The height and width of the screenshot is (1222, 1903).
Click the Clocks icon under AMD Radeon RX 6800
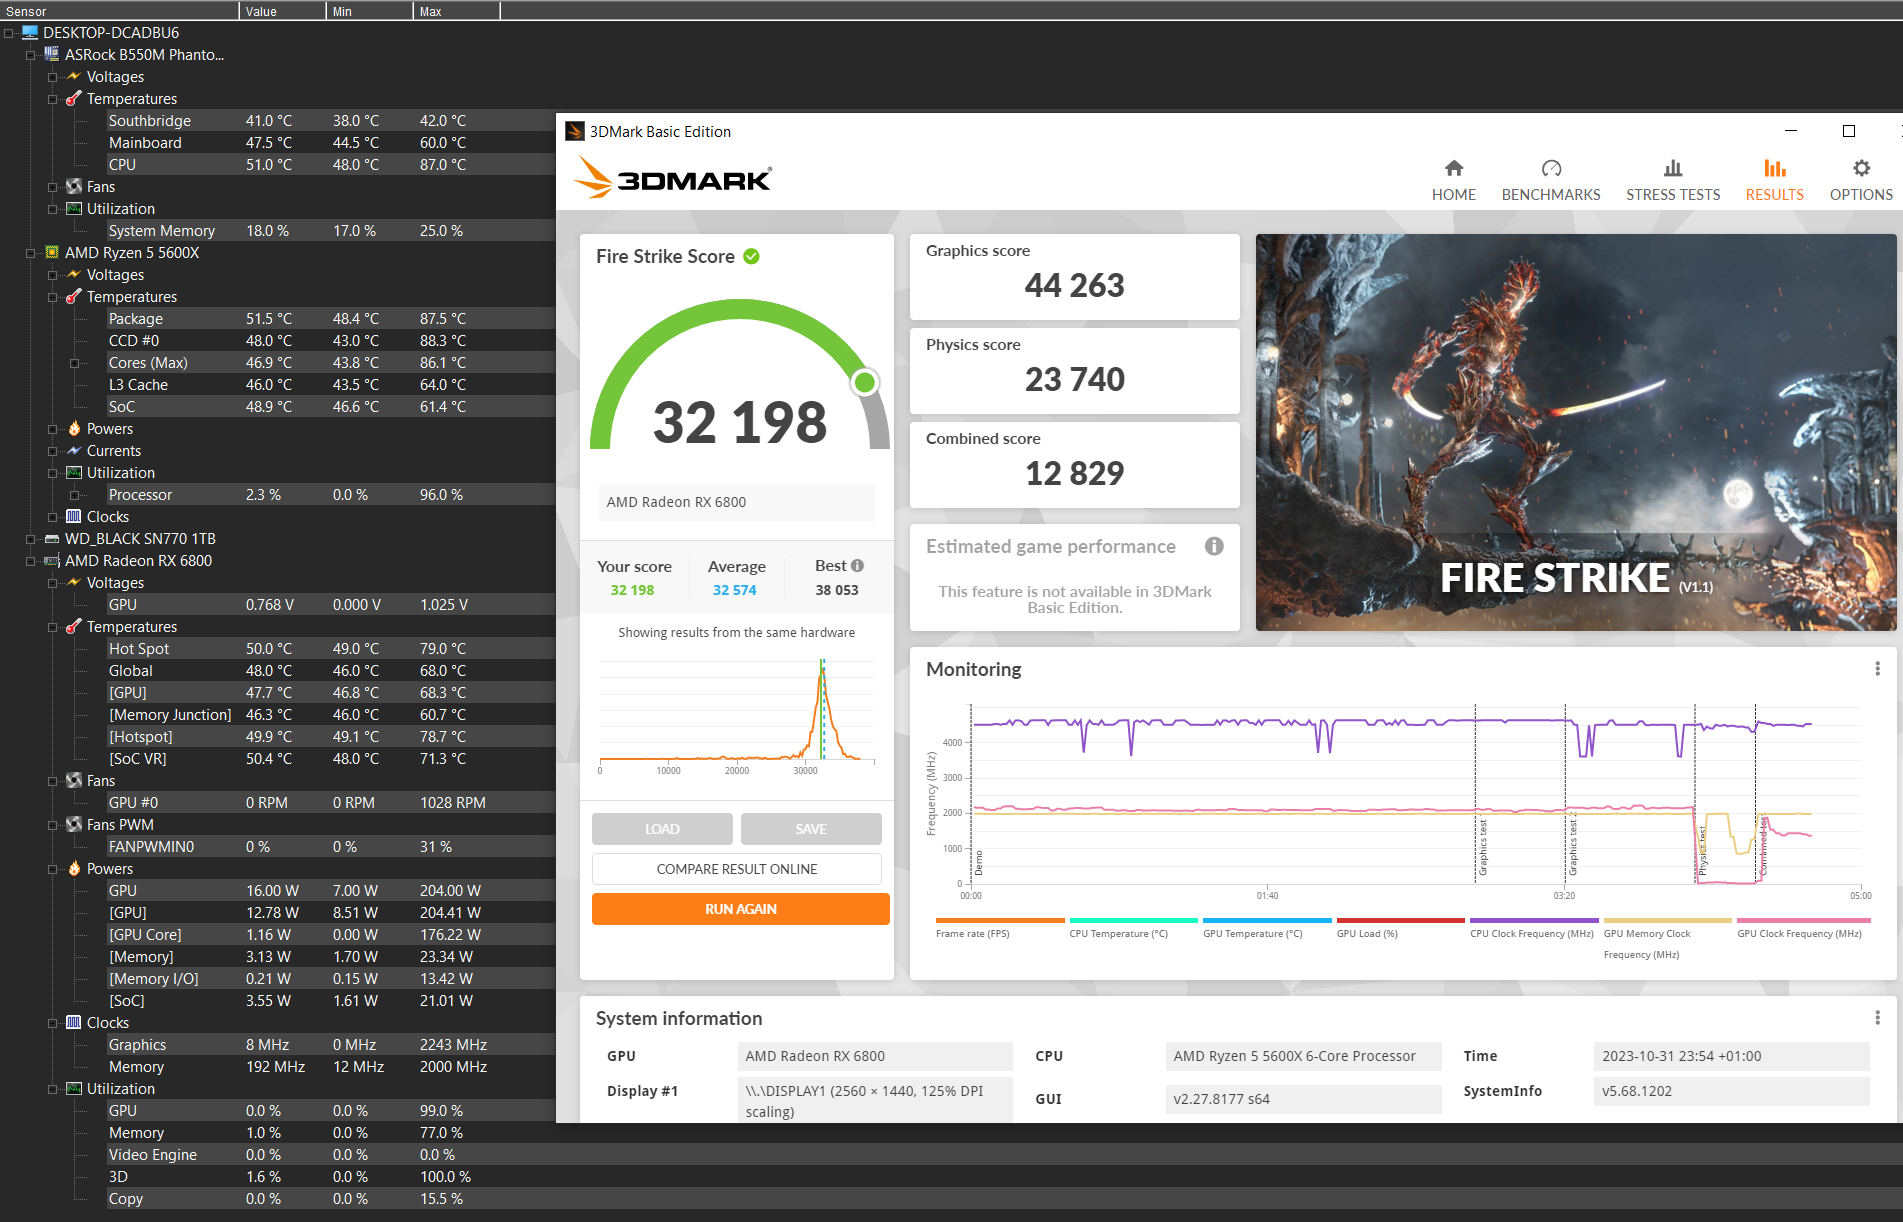[x=74, y=1023]
